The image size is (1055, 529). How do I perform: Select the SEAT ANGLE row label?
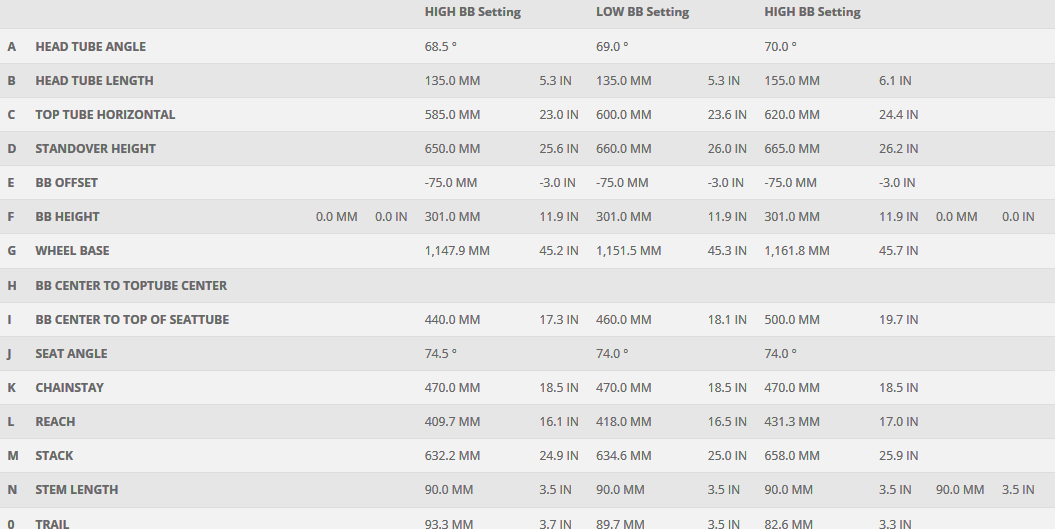[71, 354]
